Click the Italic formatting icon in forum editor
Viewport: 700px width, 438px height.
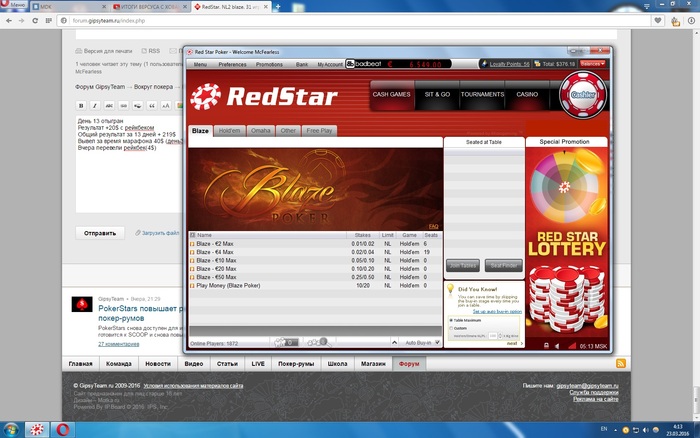[95, 105]
